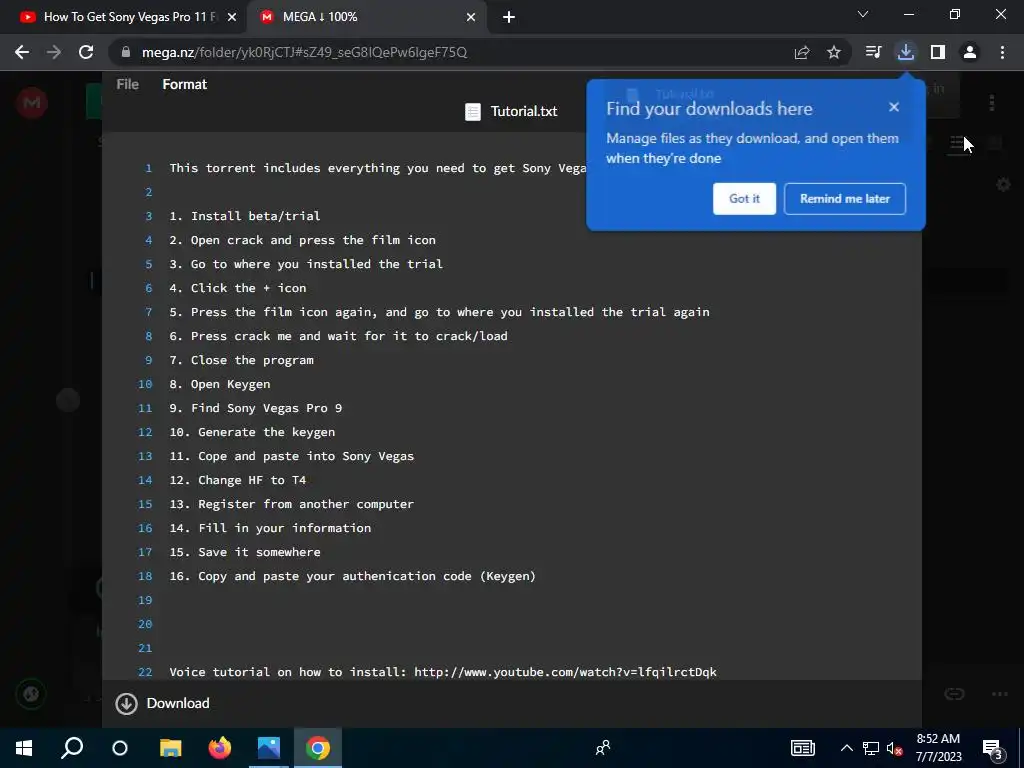The height and width of the screenshot is (768, 1024).
Task: Open the notification center icon
Action: [993, 748]
